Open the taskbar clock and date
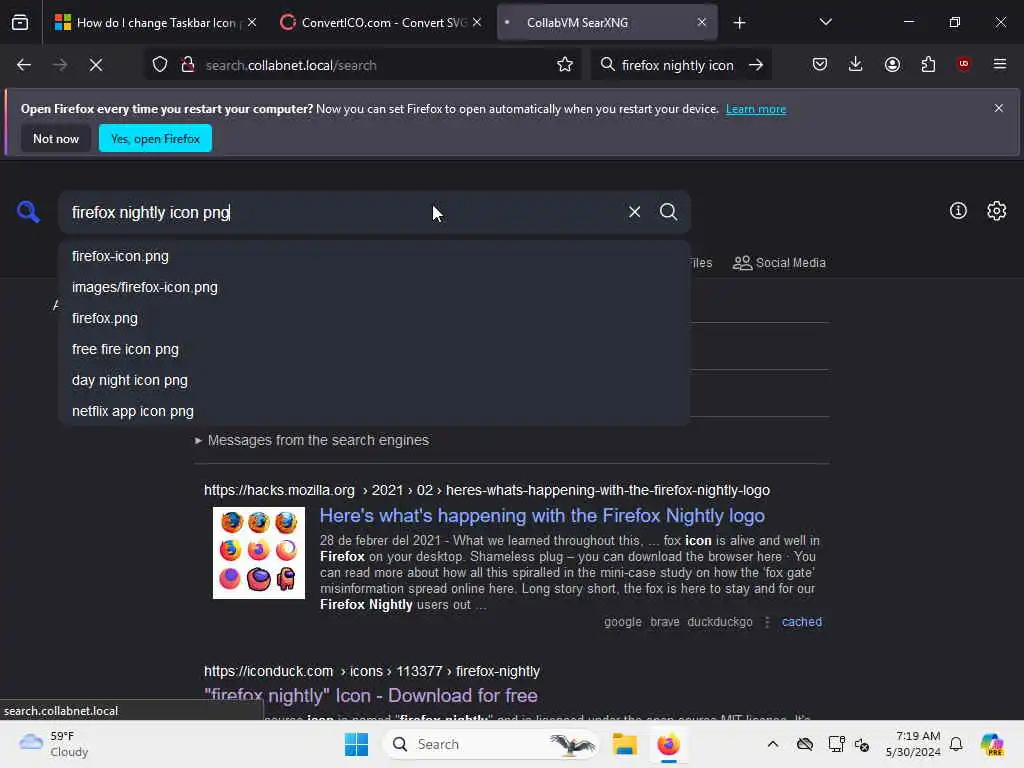 (x=913, y=744)
